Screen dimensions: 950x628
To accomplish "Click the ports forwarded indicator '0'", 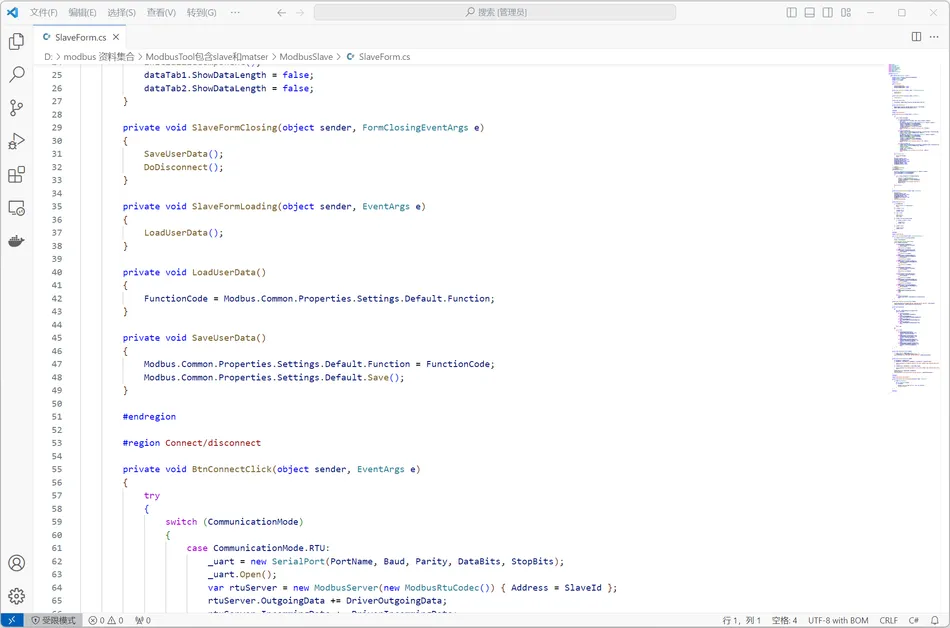I will click(x=143, y=620).
